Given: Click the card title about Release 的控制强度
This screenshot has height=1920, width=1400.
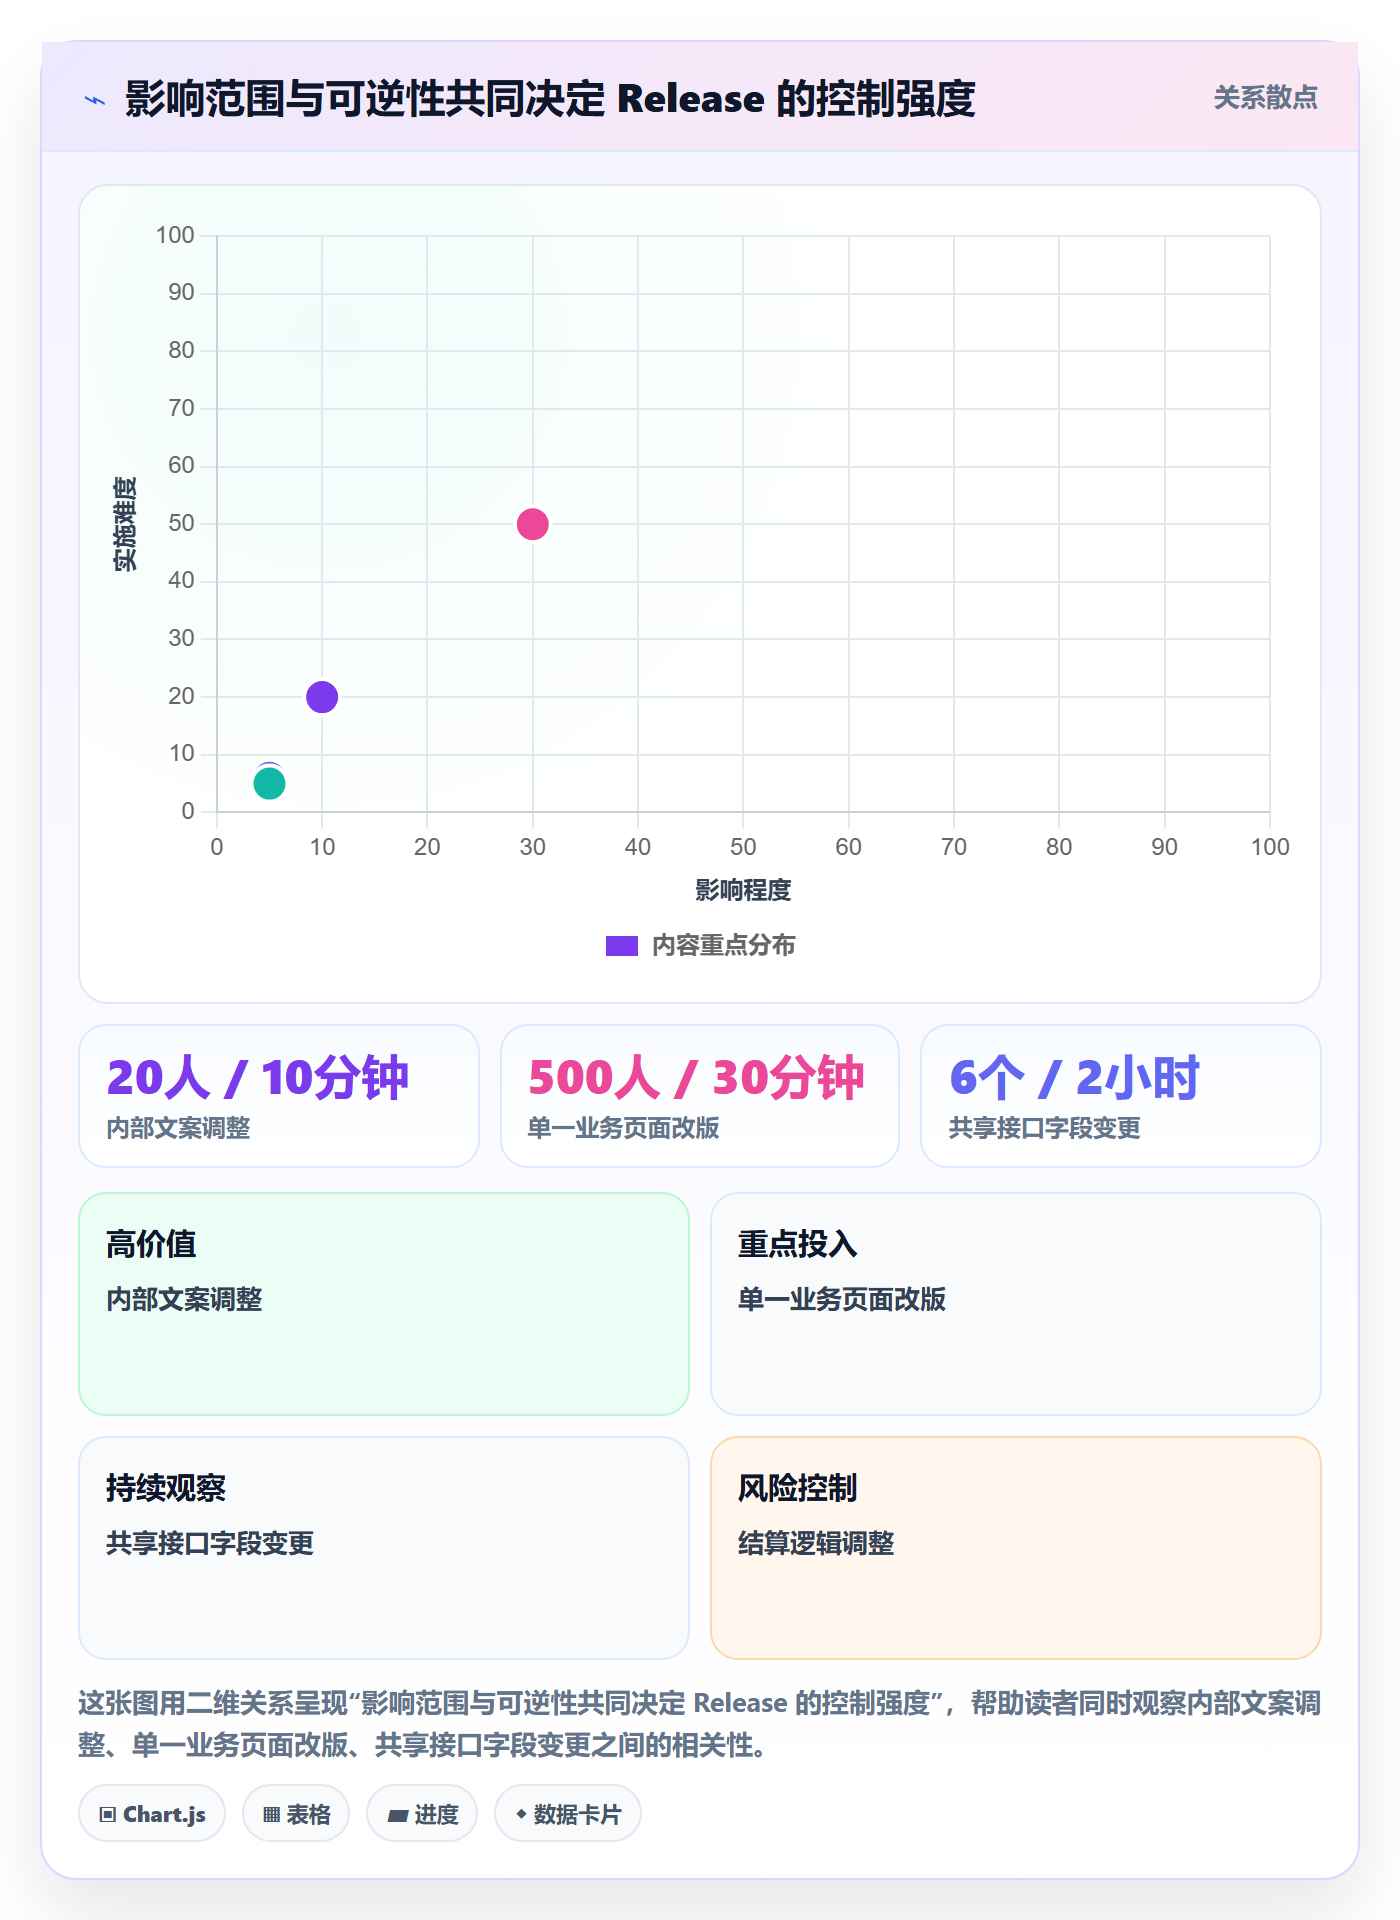Looking at the screenshot, I should pos(550,99).
